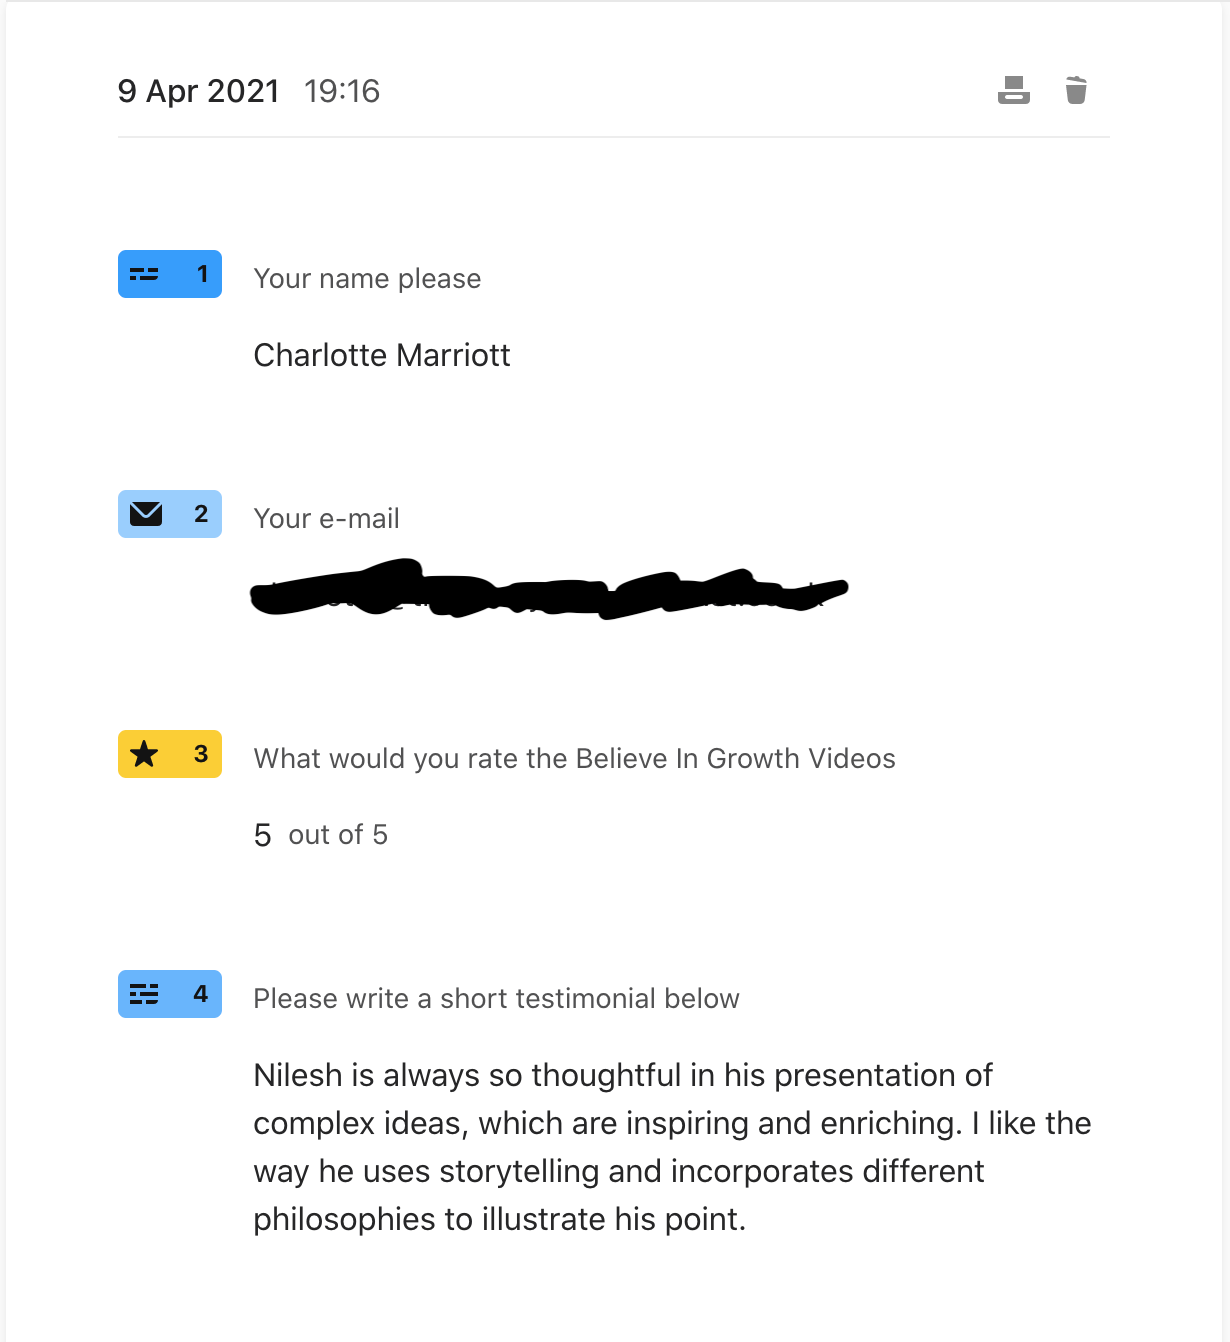Select the yellow question 3 badge
The height and width of the screenshot is (1342, 1230).
pyautogui.click(x=170, y=754)
